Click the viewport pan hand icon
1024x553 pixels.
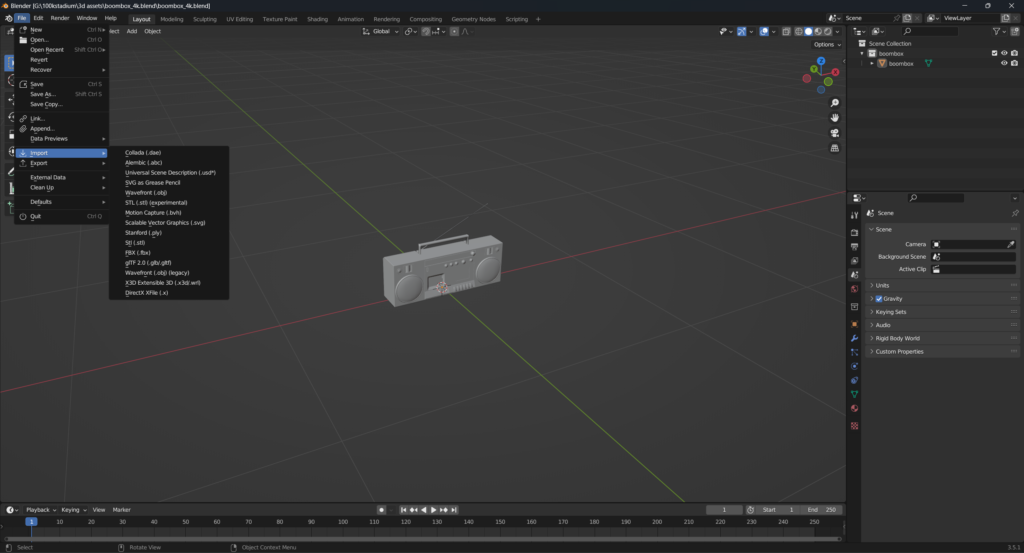coord(835,118)
